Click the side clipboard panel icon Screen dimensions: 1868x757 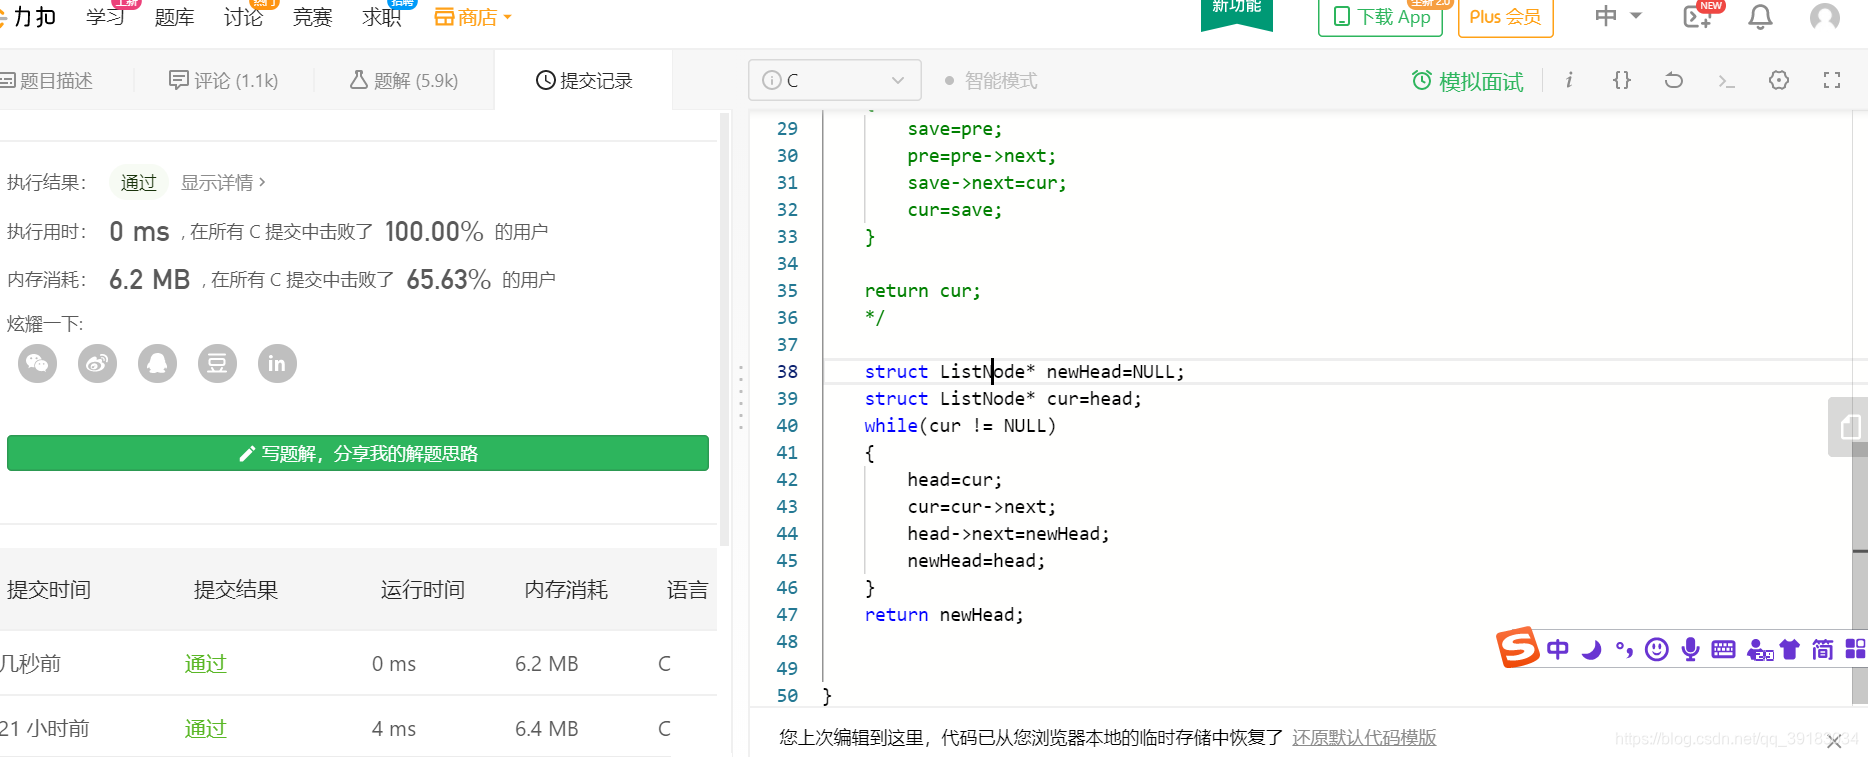click(1850, 427)
